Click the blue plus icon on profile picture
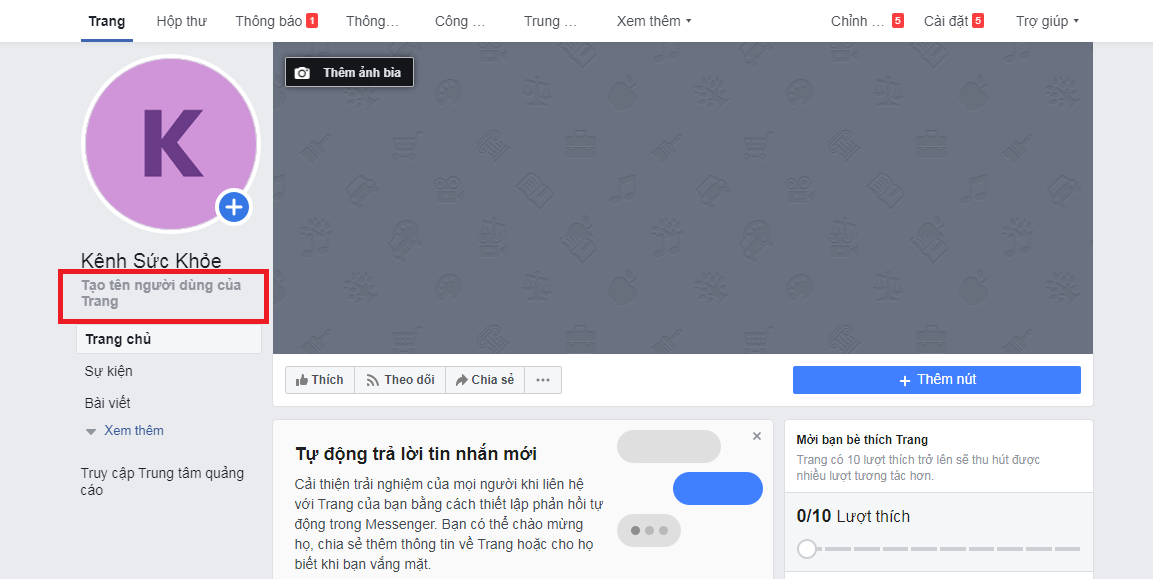This screenshot has width=1153, height=579. pos(233,207)
